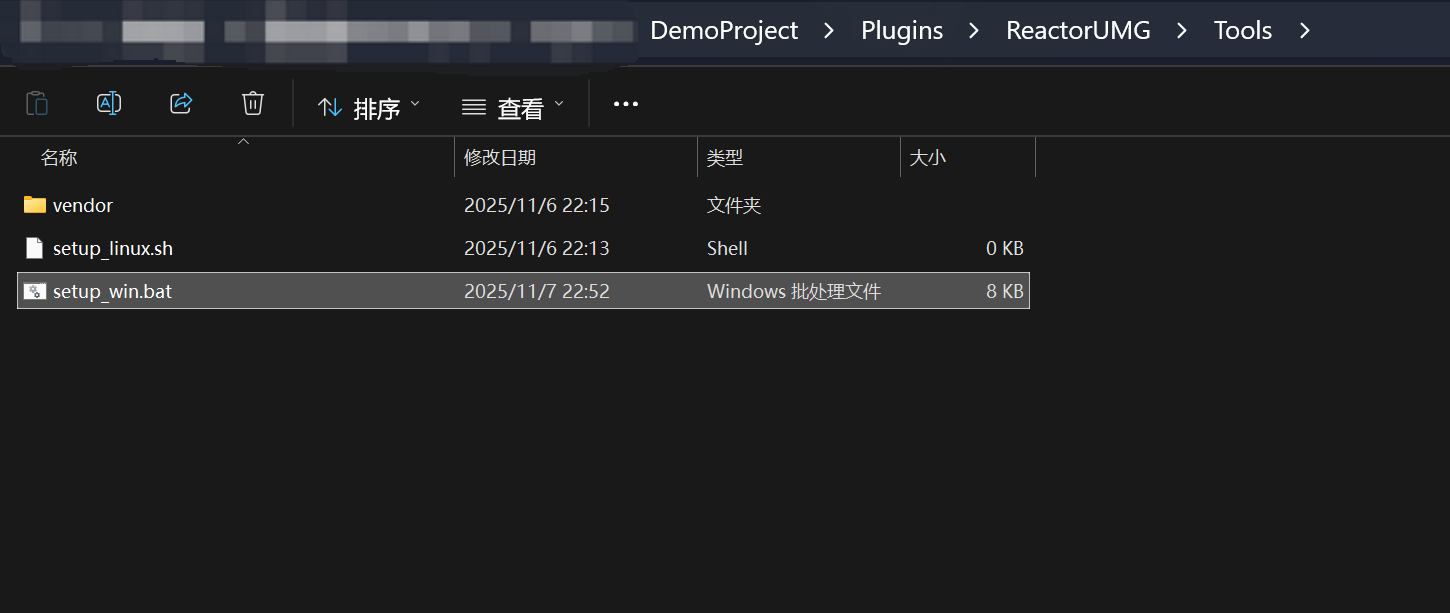Expand the chevron after Plugins breadcrumb
The width and height of the screenshot is (1450, 613).
[974, 31]
